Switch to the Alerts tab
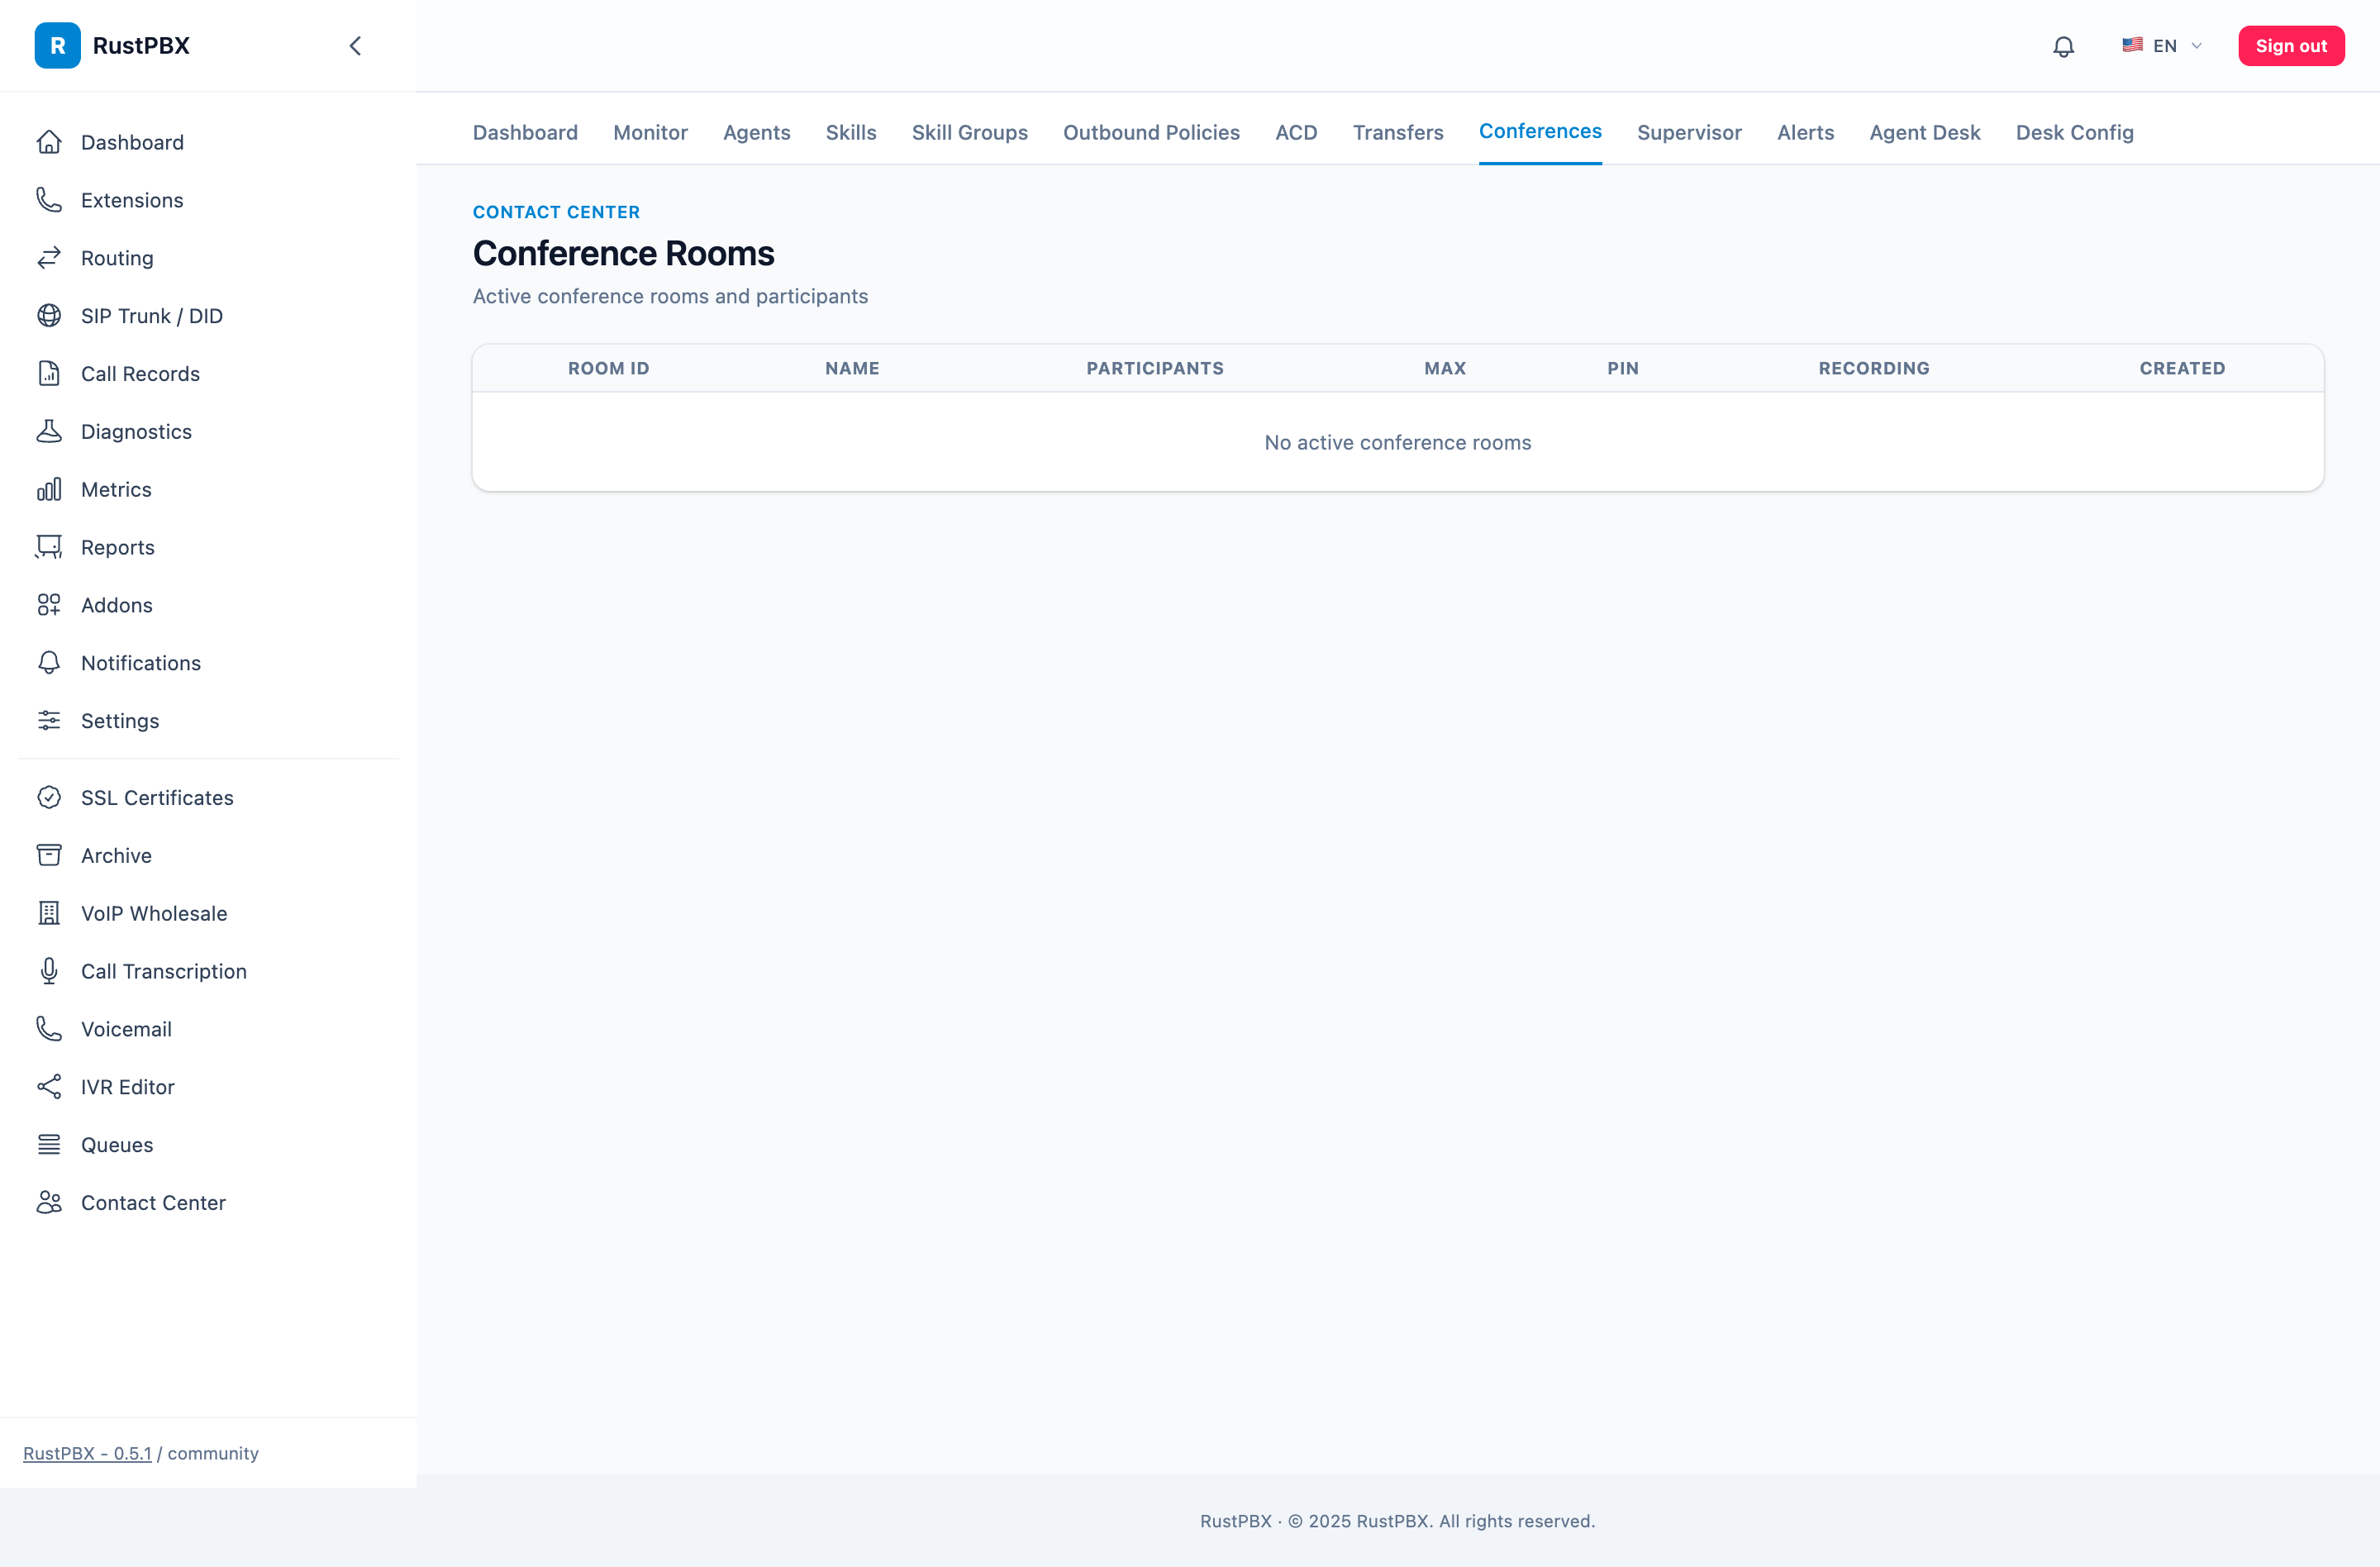2380x1567 pixels. [1805, 132]
